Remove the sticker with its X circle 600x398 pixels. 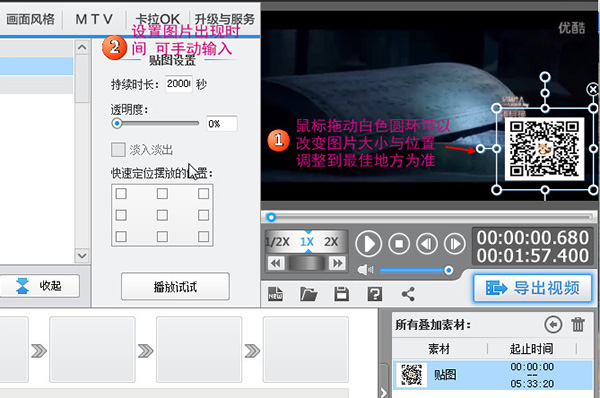point(592,90)
